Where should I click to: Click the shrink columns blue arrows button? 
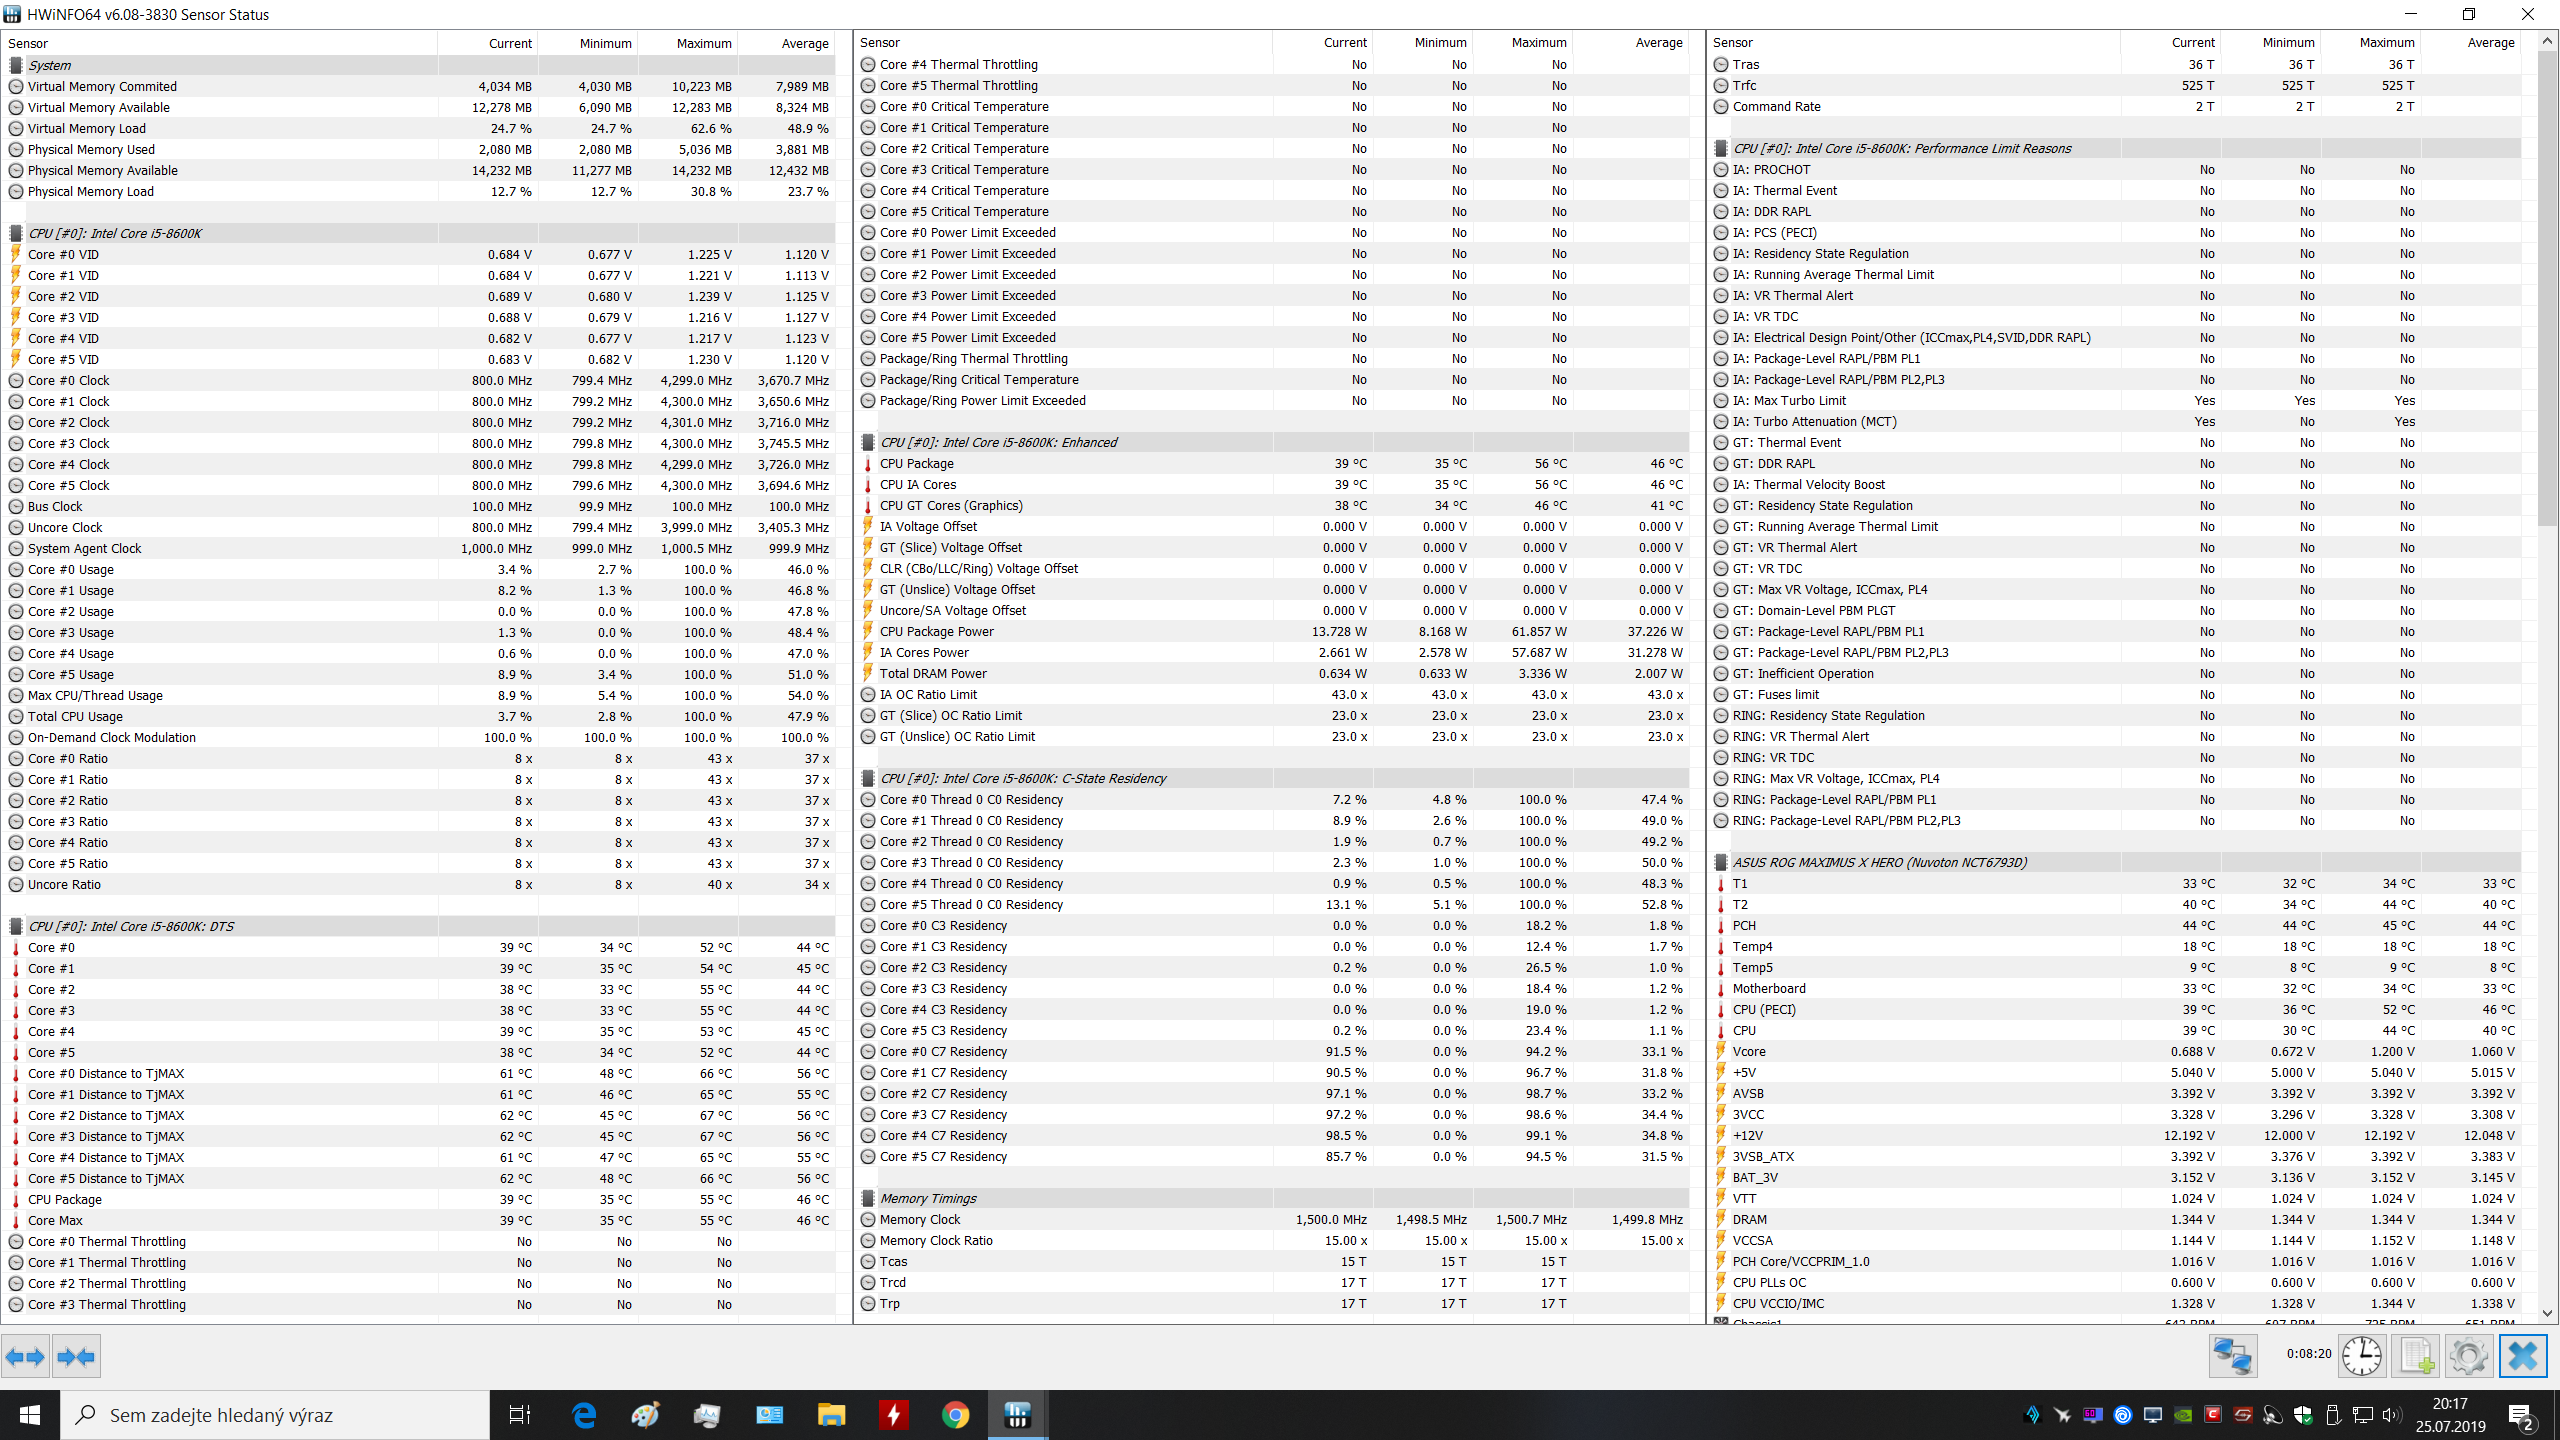(x=76, y=1357)
